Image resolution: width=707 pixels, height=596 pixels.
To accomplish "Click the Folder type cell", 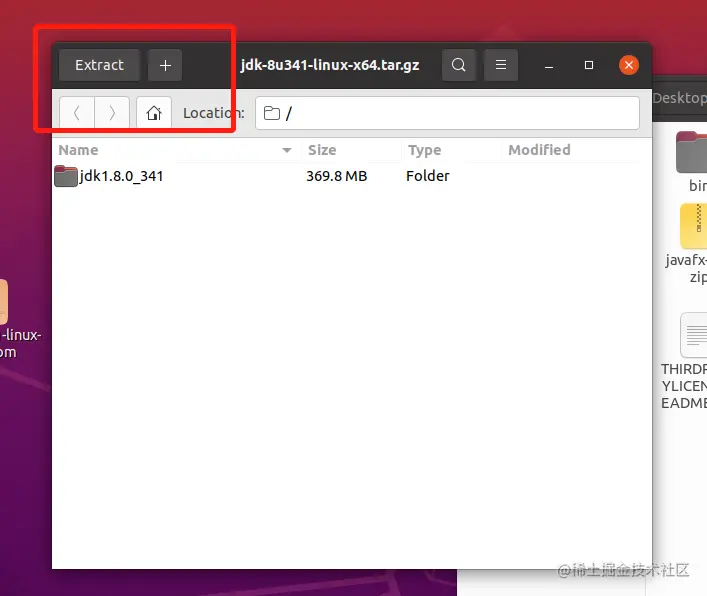I will click(427, 176).
